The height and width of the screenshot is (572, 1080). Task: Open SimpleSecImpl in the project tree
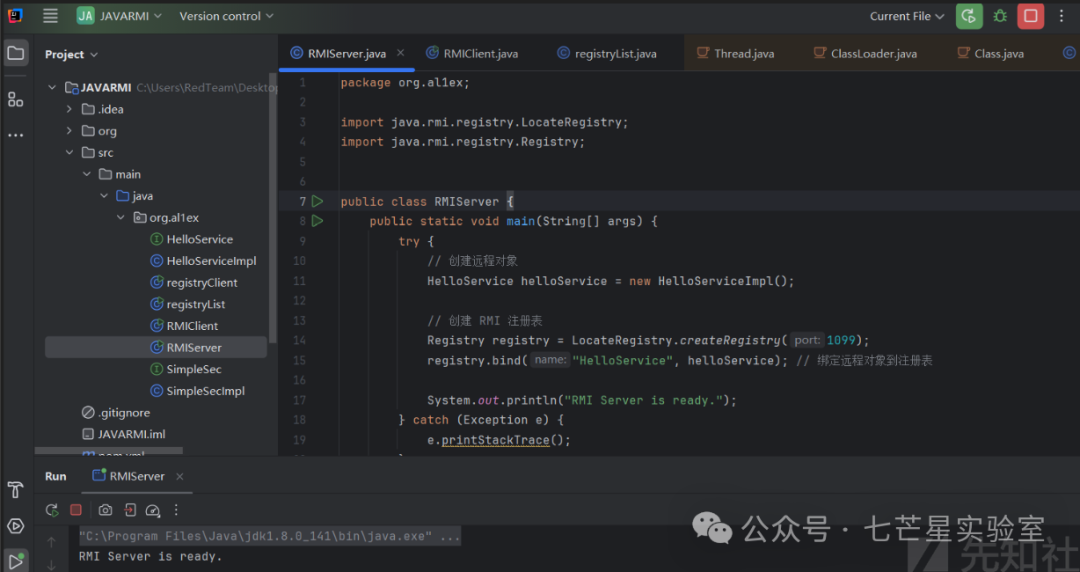click(x=197, y=391)
